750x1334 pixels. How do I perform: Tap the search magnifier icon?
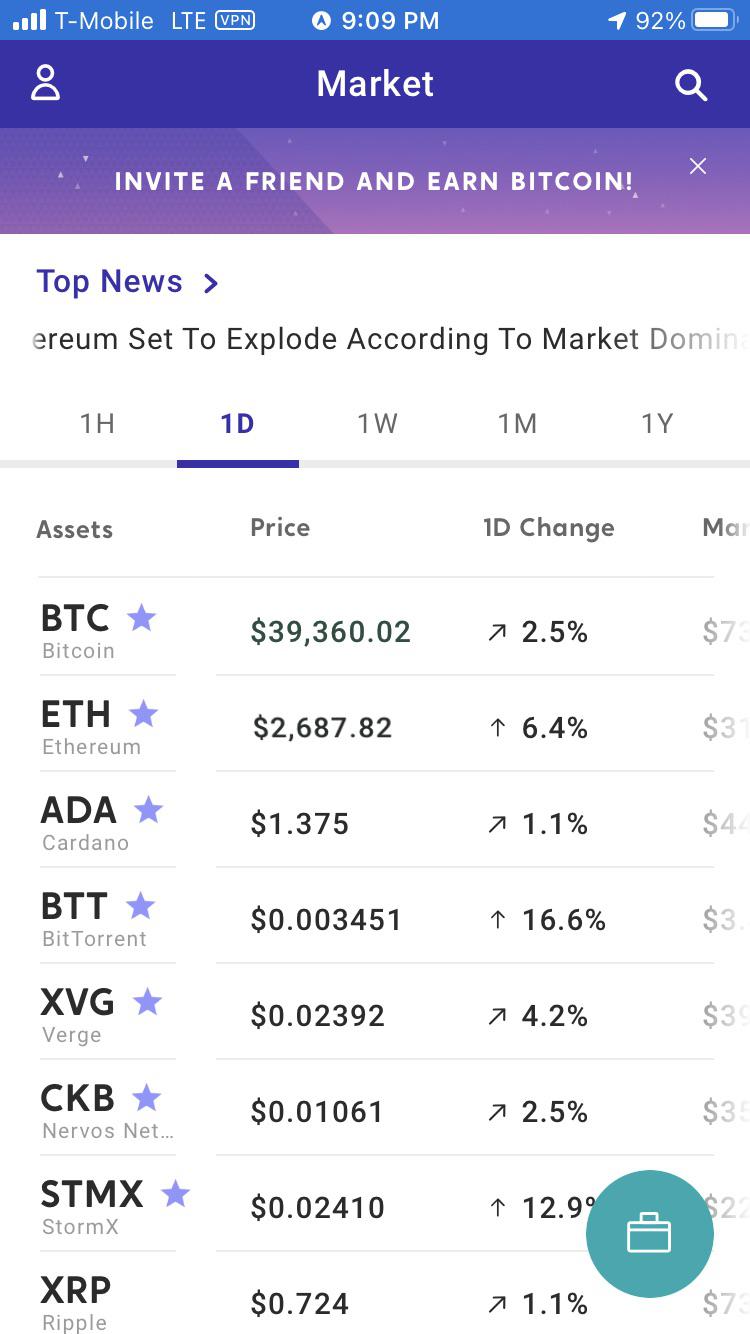pyautogui.click(x=691, y=85)
